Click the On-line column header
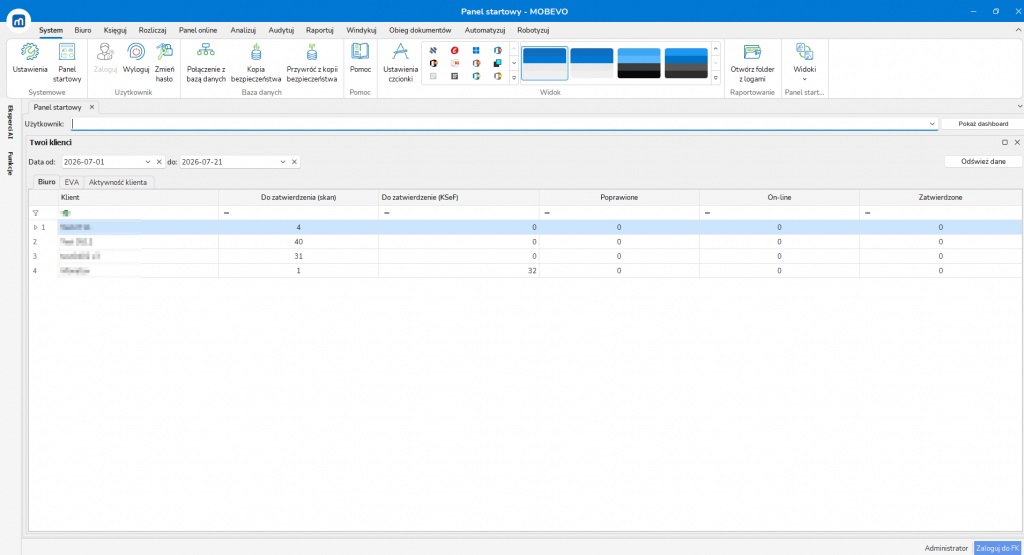The image size is (1024, 555). (779, 197)
